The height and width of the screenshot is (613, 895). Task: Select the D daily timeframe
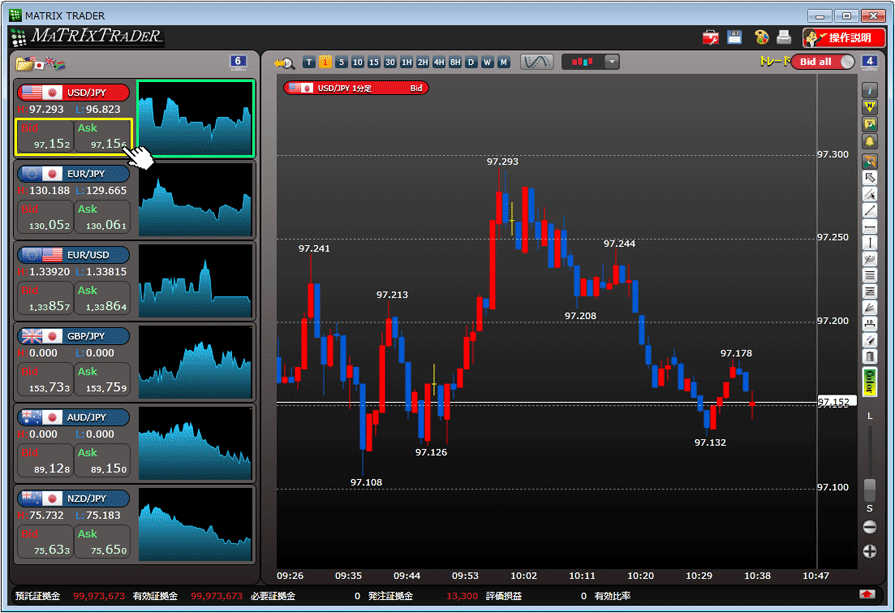click(x=471, y=62)
